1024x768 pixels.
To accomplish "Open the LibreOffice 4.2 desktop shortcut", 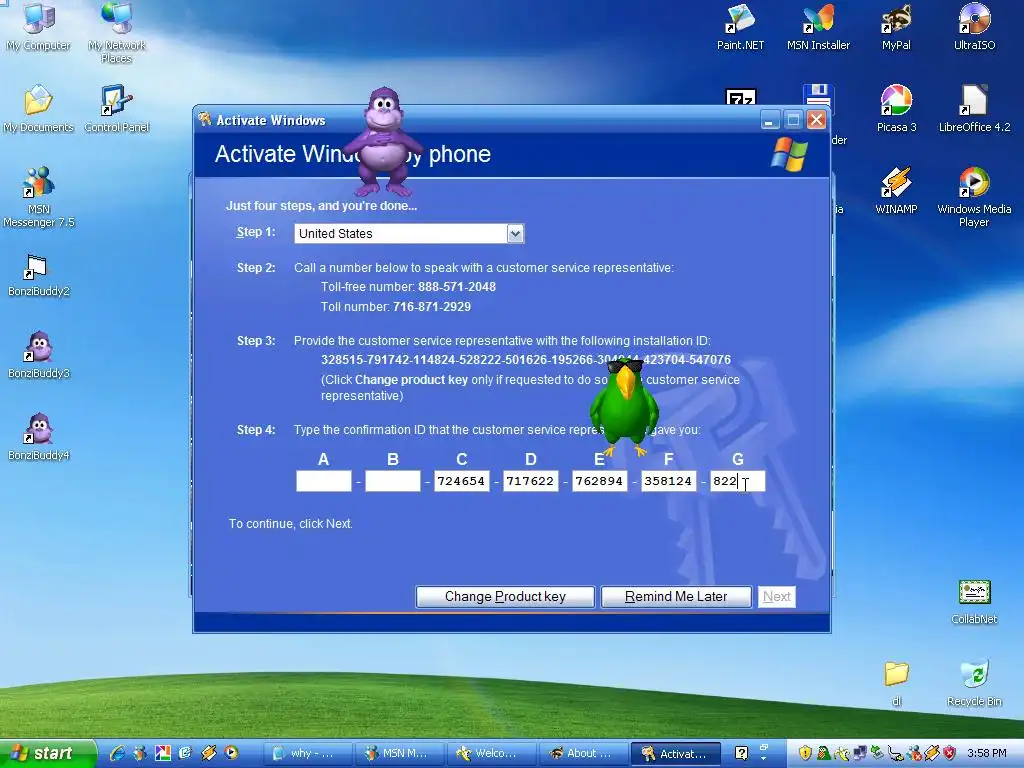I will [974, 109].
